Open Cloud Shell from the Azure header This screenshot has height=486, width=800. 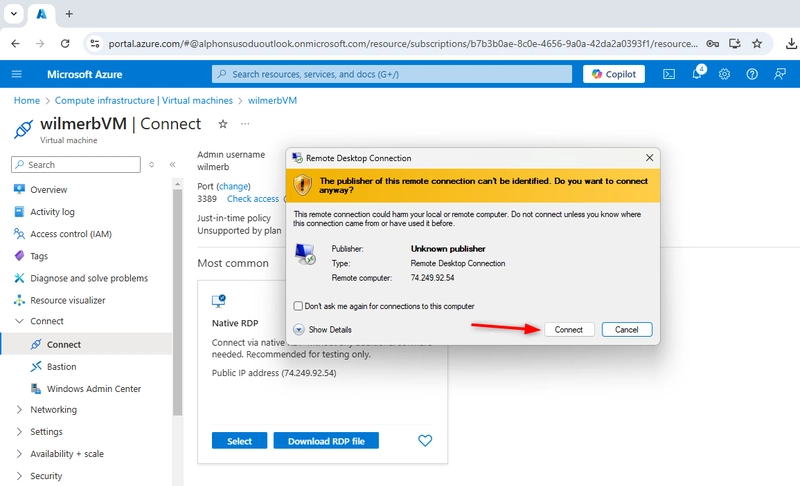click(x=669, y=74)
